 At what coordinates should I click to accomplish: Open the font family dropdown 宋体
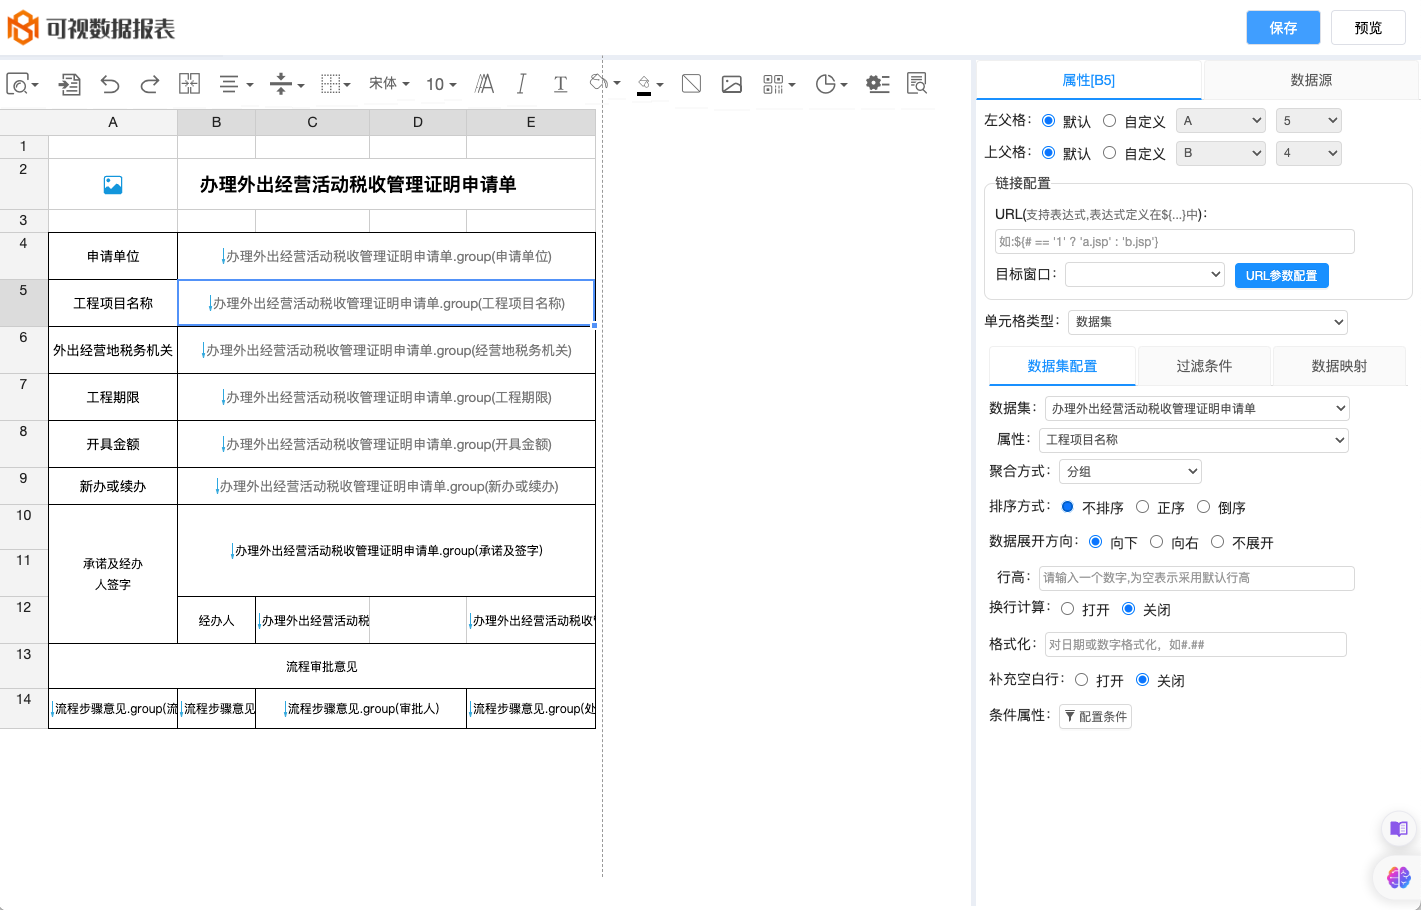[x=389, y=84]
